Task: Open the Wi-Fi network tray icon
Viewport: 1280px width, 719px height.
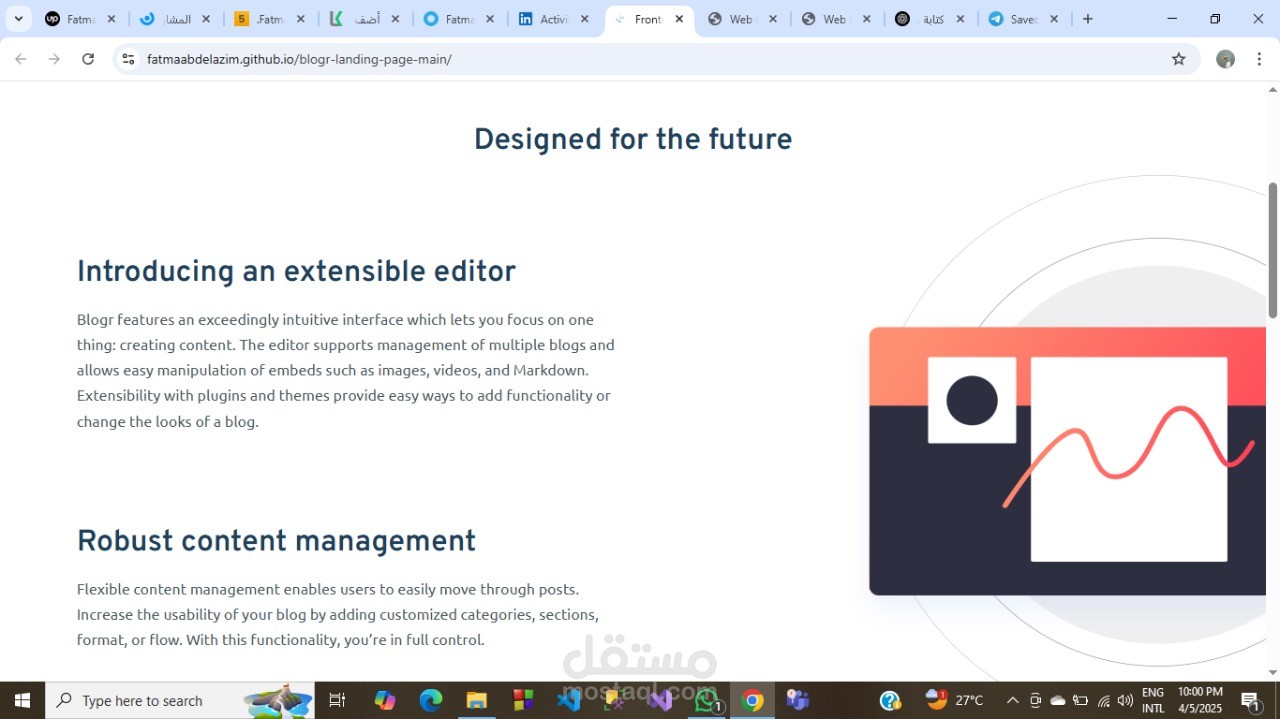Action: pos(1103,700)
